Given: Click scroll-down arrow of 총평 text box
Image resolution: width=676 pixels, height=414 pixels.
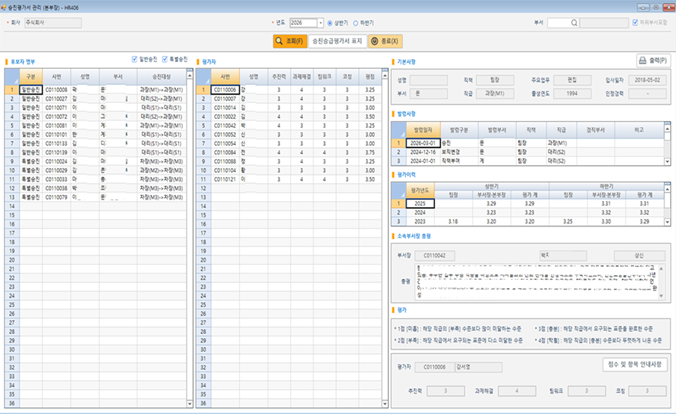Looking at the screenshot, I should [x=661, y=296].
